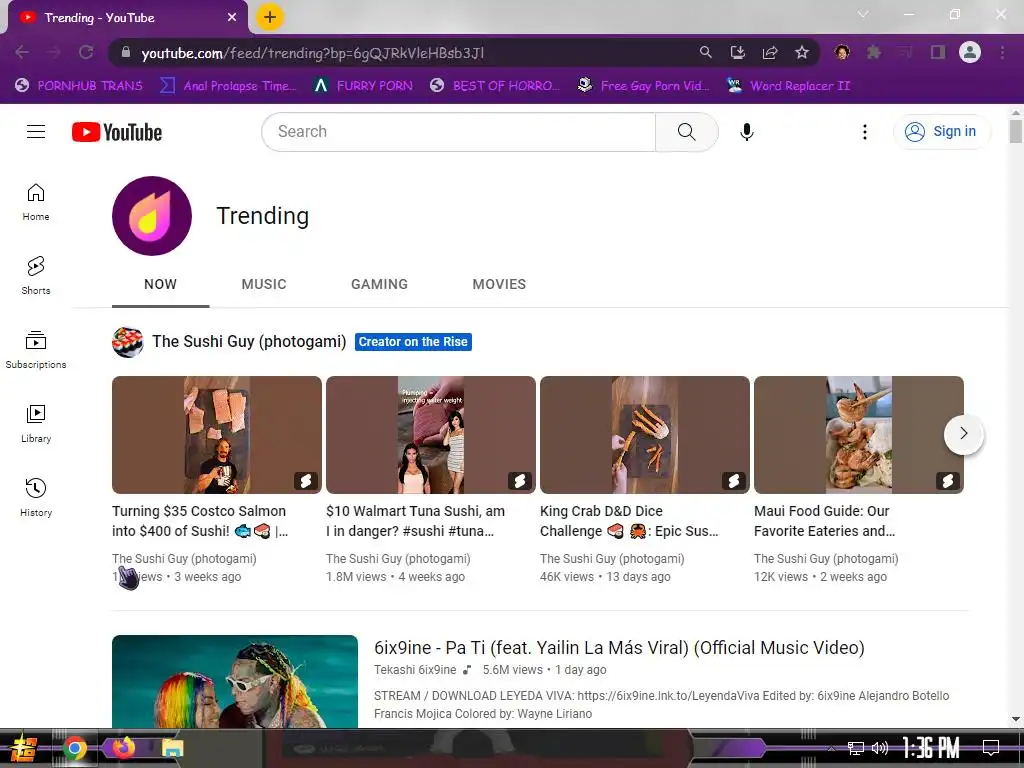
Task: Go back with browser back arrow
Action: (22, 52)
